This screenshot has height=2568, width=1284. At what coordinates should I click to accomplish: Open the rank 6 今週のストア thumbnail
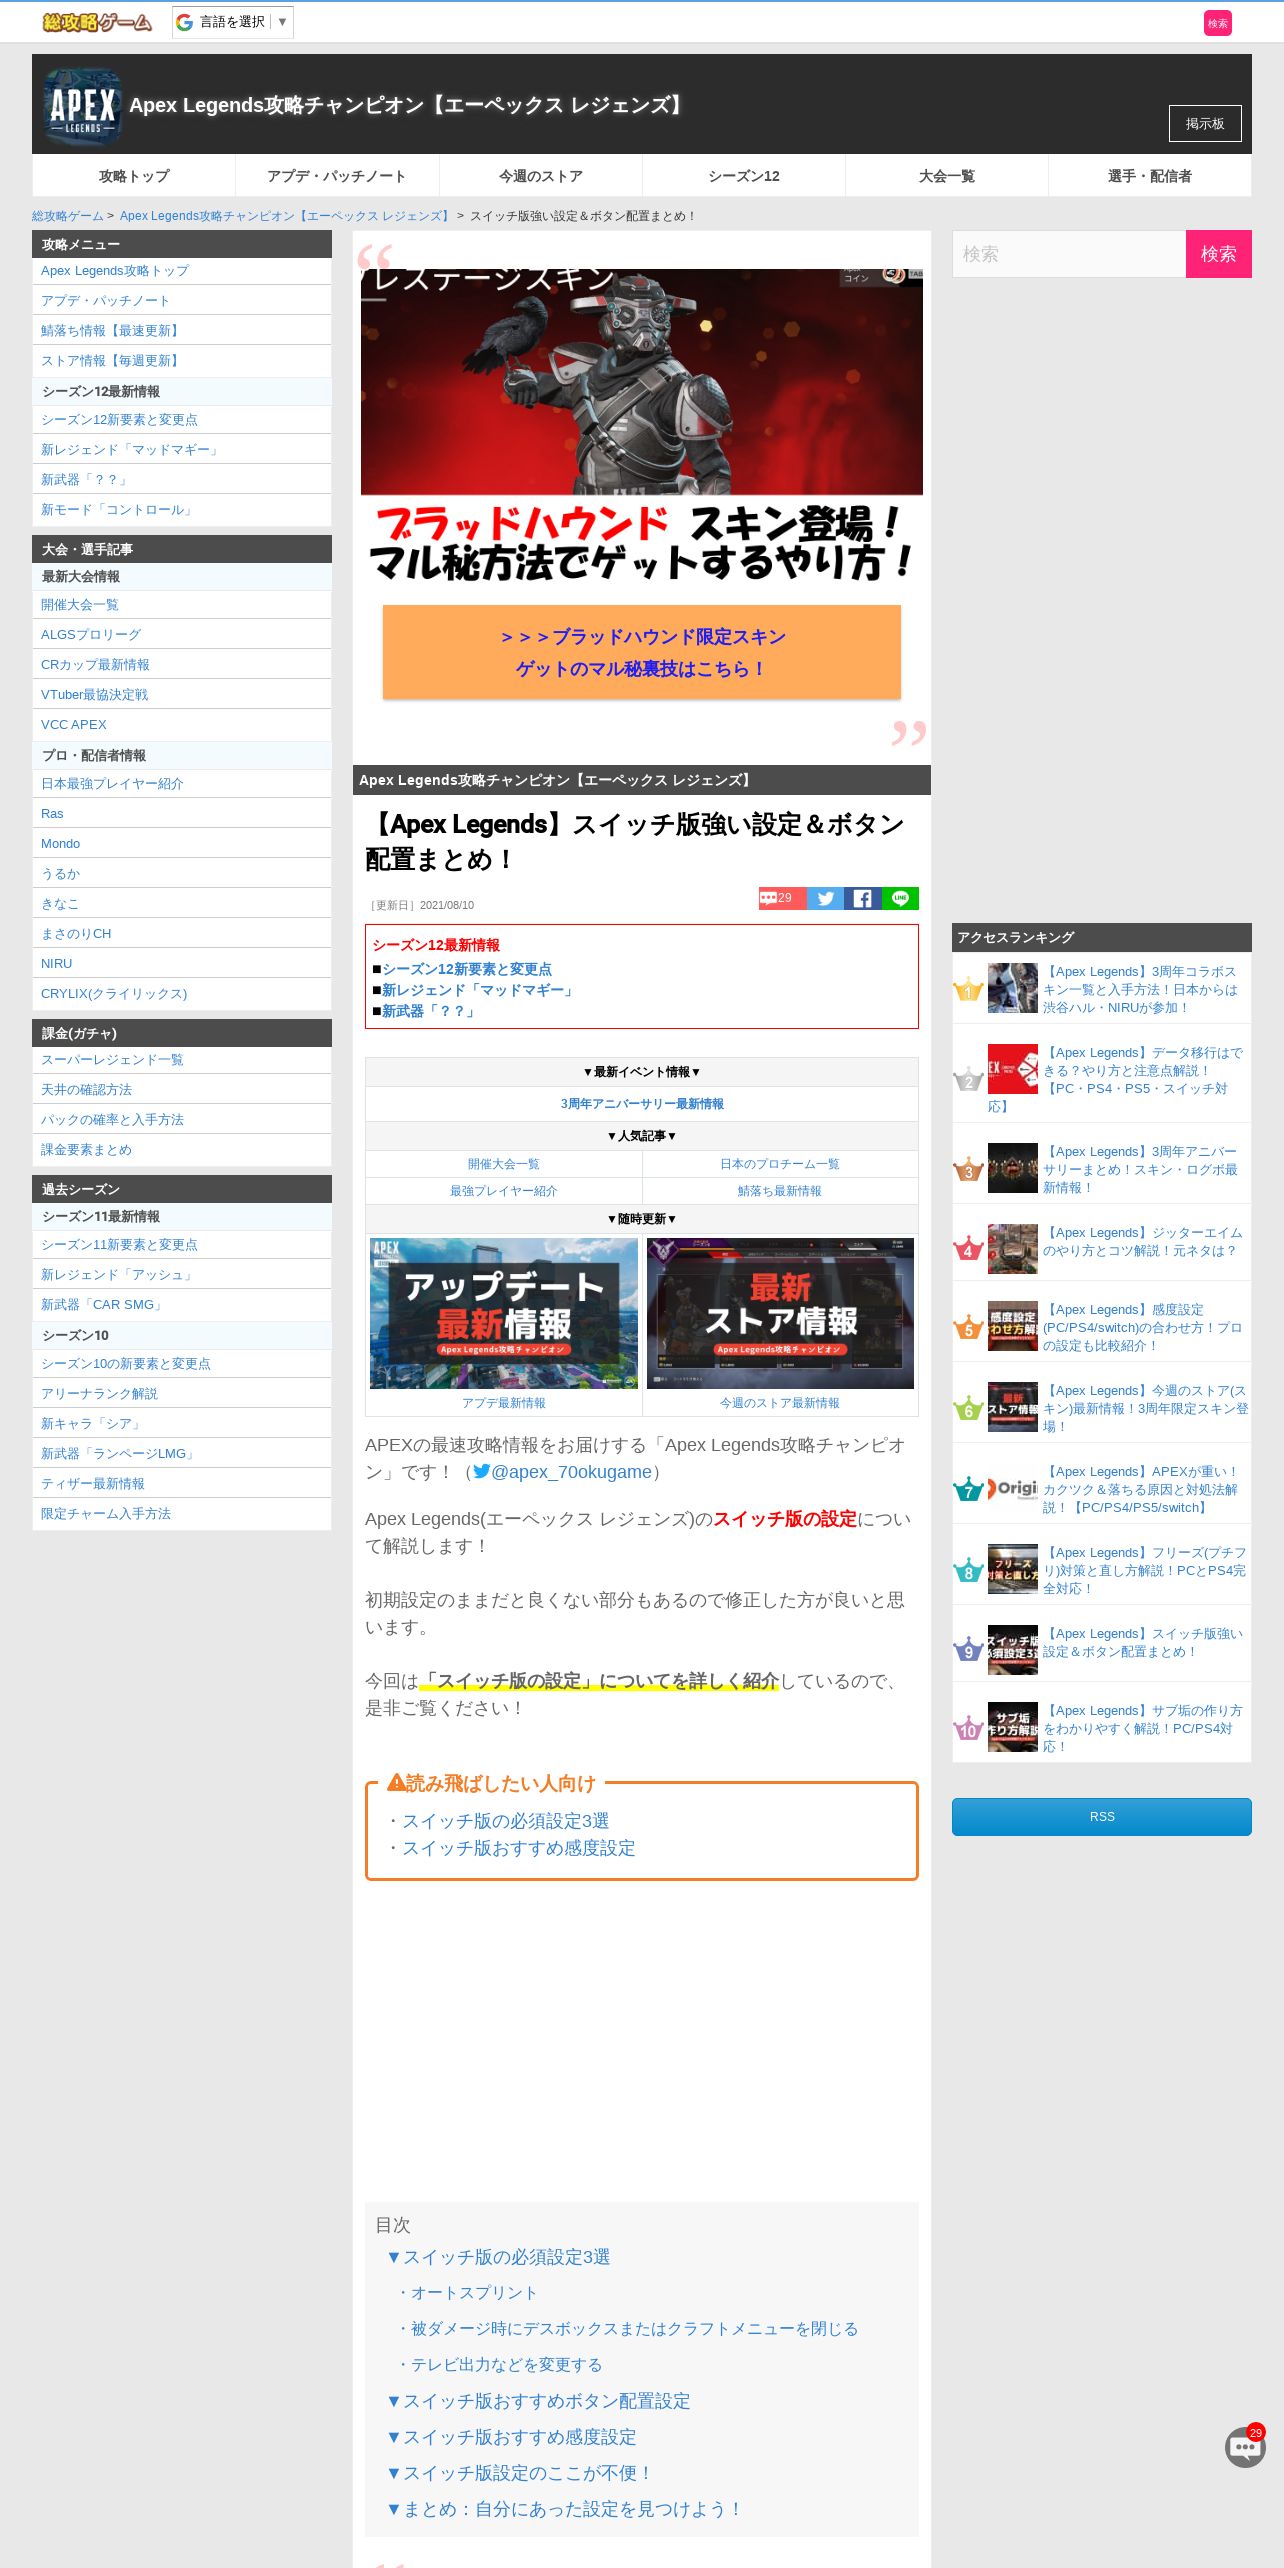coord(1013,1407)
